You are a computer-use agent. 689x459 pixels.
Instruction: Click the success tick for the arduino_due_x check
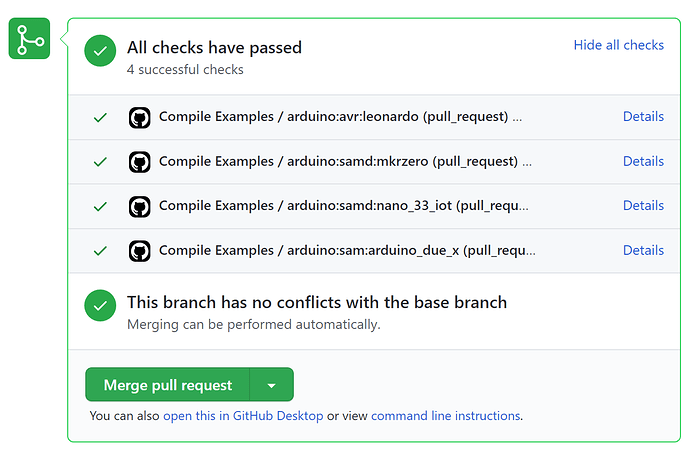coord(100,251)
